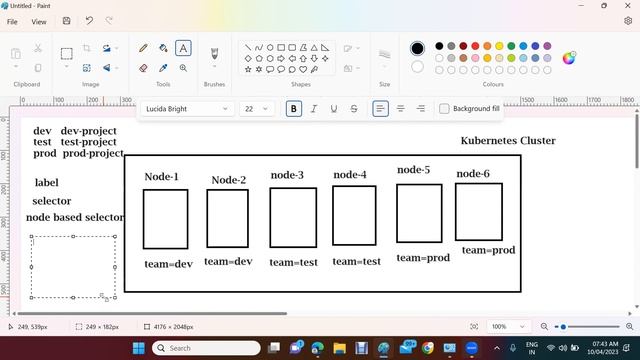Select the secondary white colour circle
The width and height of the screenshot is (640, 360).
(417, 67)
